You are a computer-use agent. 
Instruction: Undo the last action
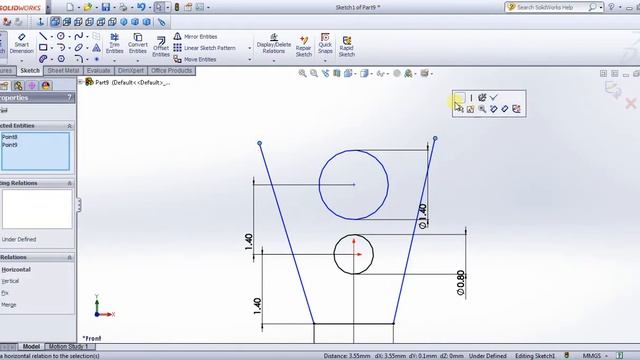pyautogui.click(x=141, y=7)
